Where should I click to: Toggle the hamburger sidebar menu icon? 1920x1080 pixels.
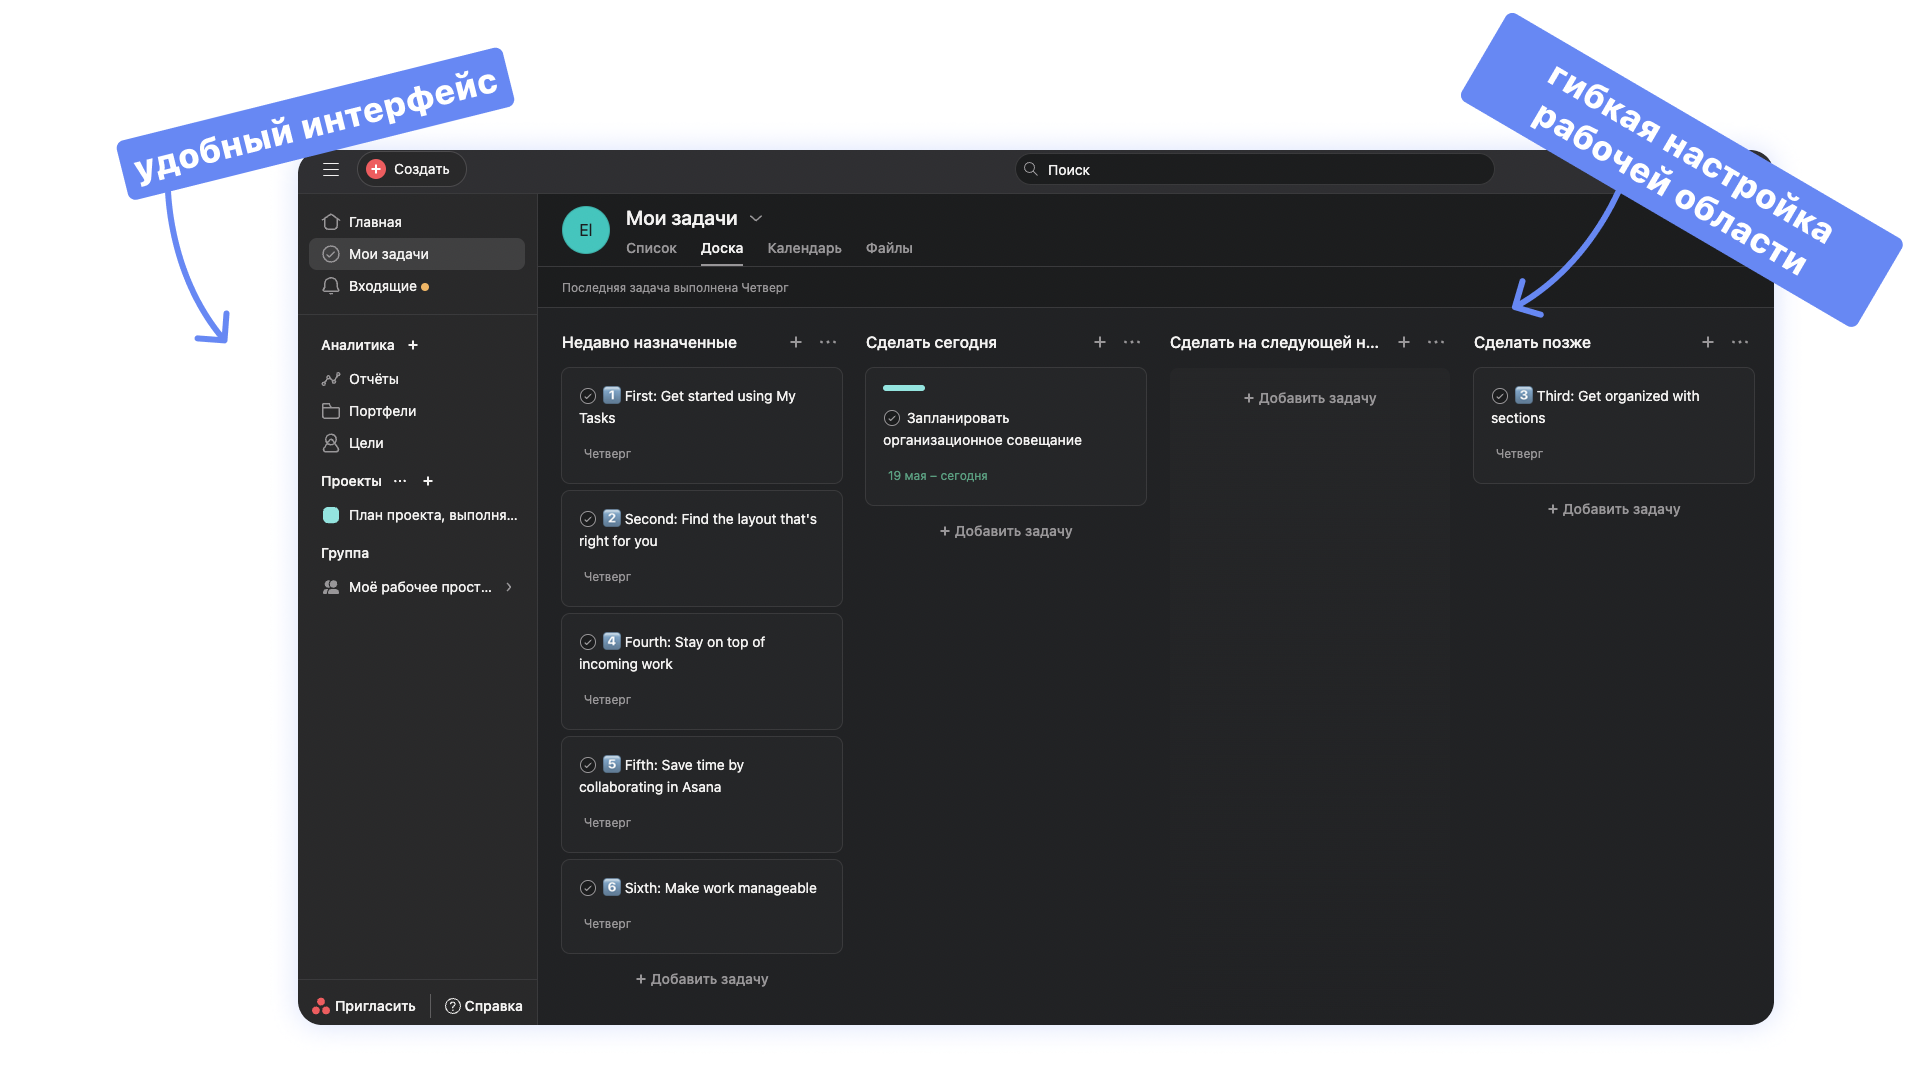coord(331,169)
